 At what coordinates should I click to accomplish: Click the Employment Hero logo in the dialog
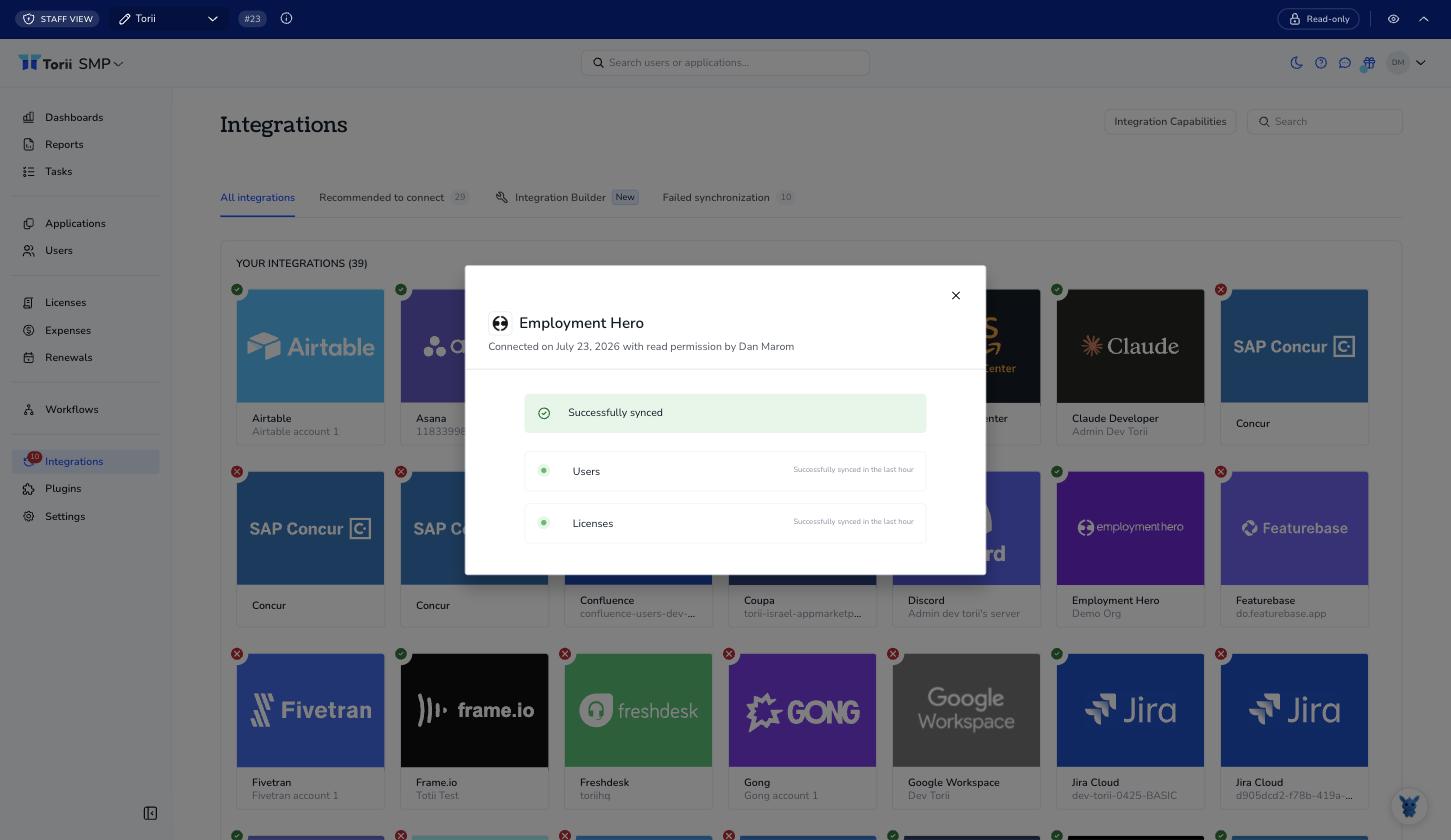500,323
